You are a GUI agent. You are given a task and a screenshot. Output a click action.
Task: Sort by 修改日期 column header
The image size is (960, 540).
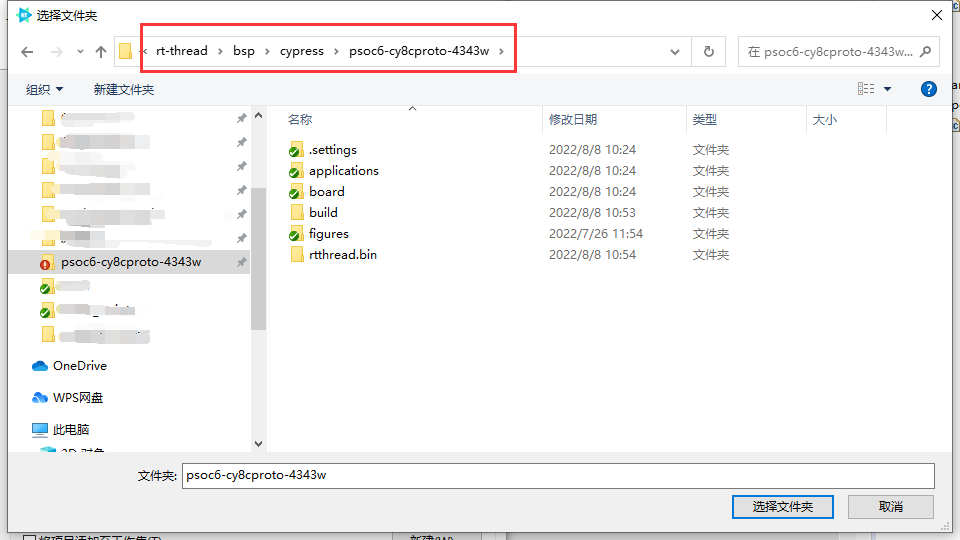tap(573, 120)
